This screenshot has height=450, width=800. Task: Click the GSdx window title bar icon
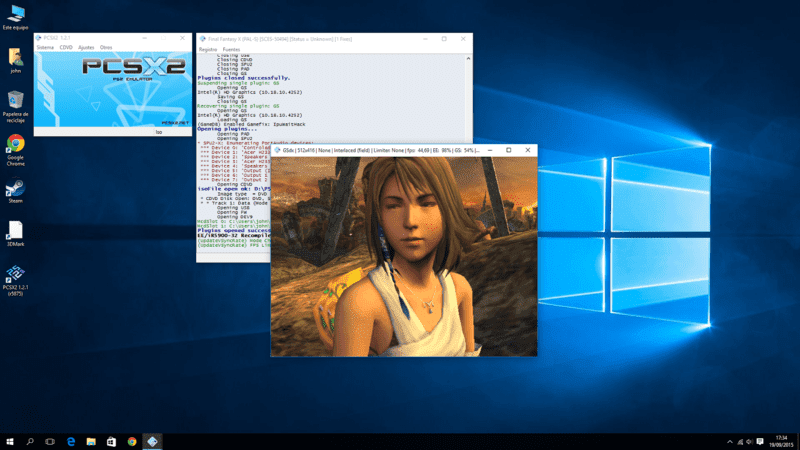(x=277, y=151)
